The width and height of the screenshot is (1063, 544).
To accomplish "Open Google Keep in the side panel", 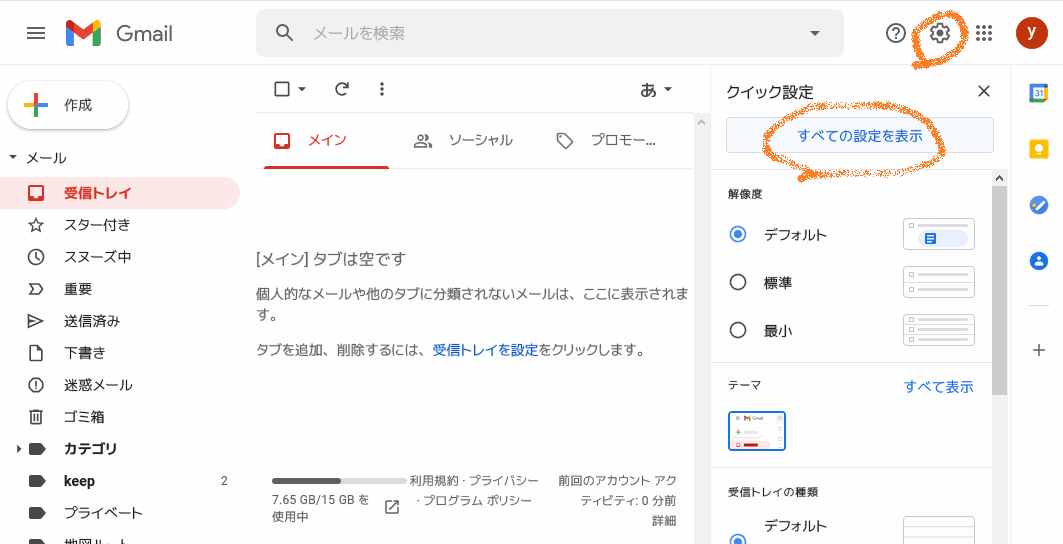I will (1039, 149).
